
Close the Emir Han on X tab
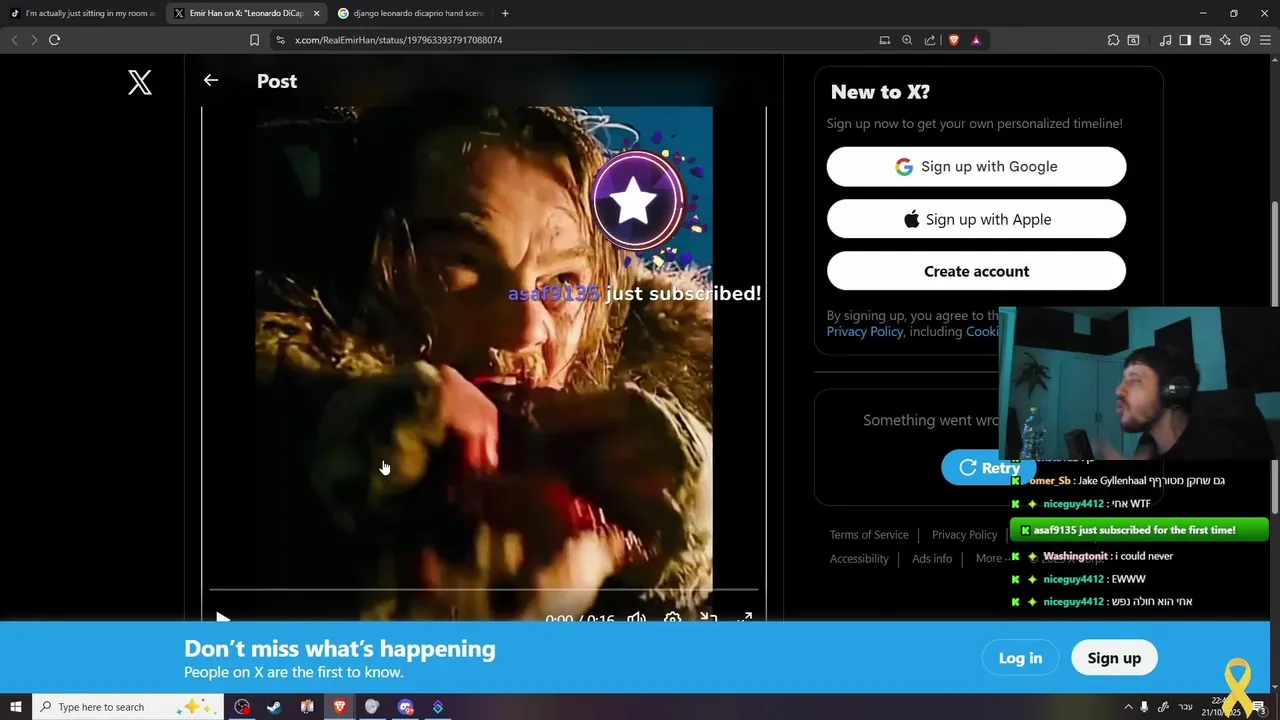coord(316,13)
